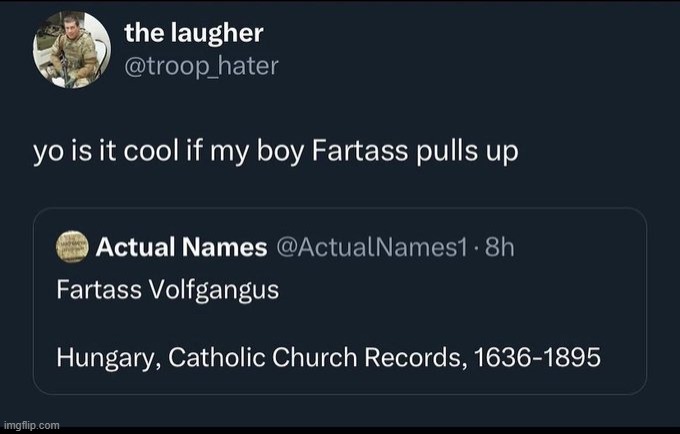The image size is (680, 434).
Task: Visit the @troop_hater handle
Action: (x=201, y=66)
